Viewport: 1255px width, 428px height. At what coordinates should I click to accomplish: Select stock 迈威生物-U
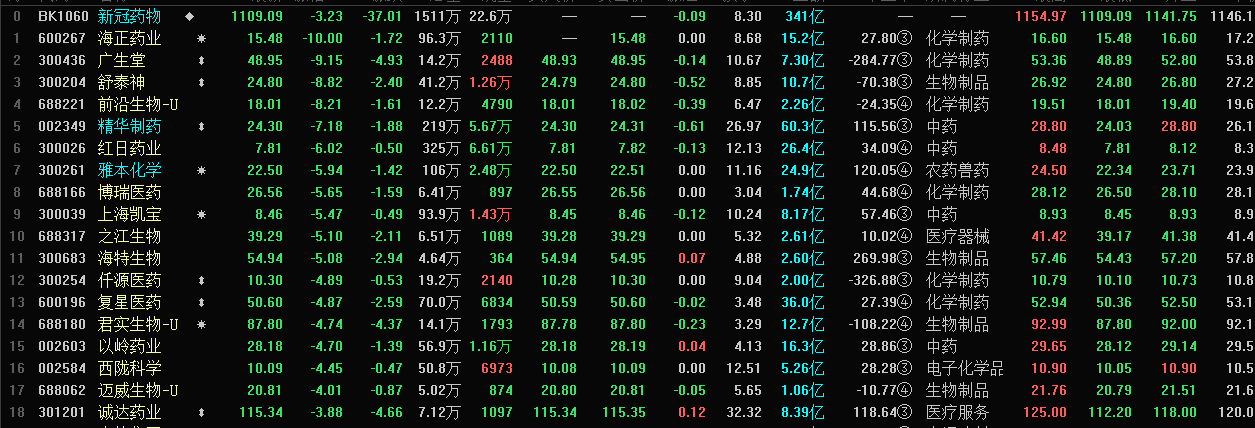(138, 390)
